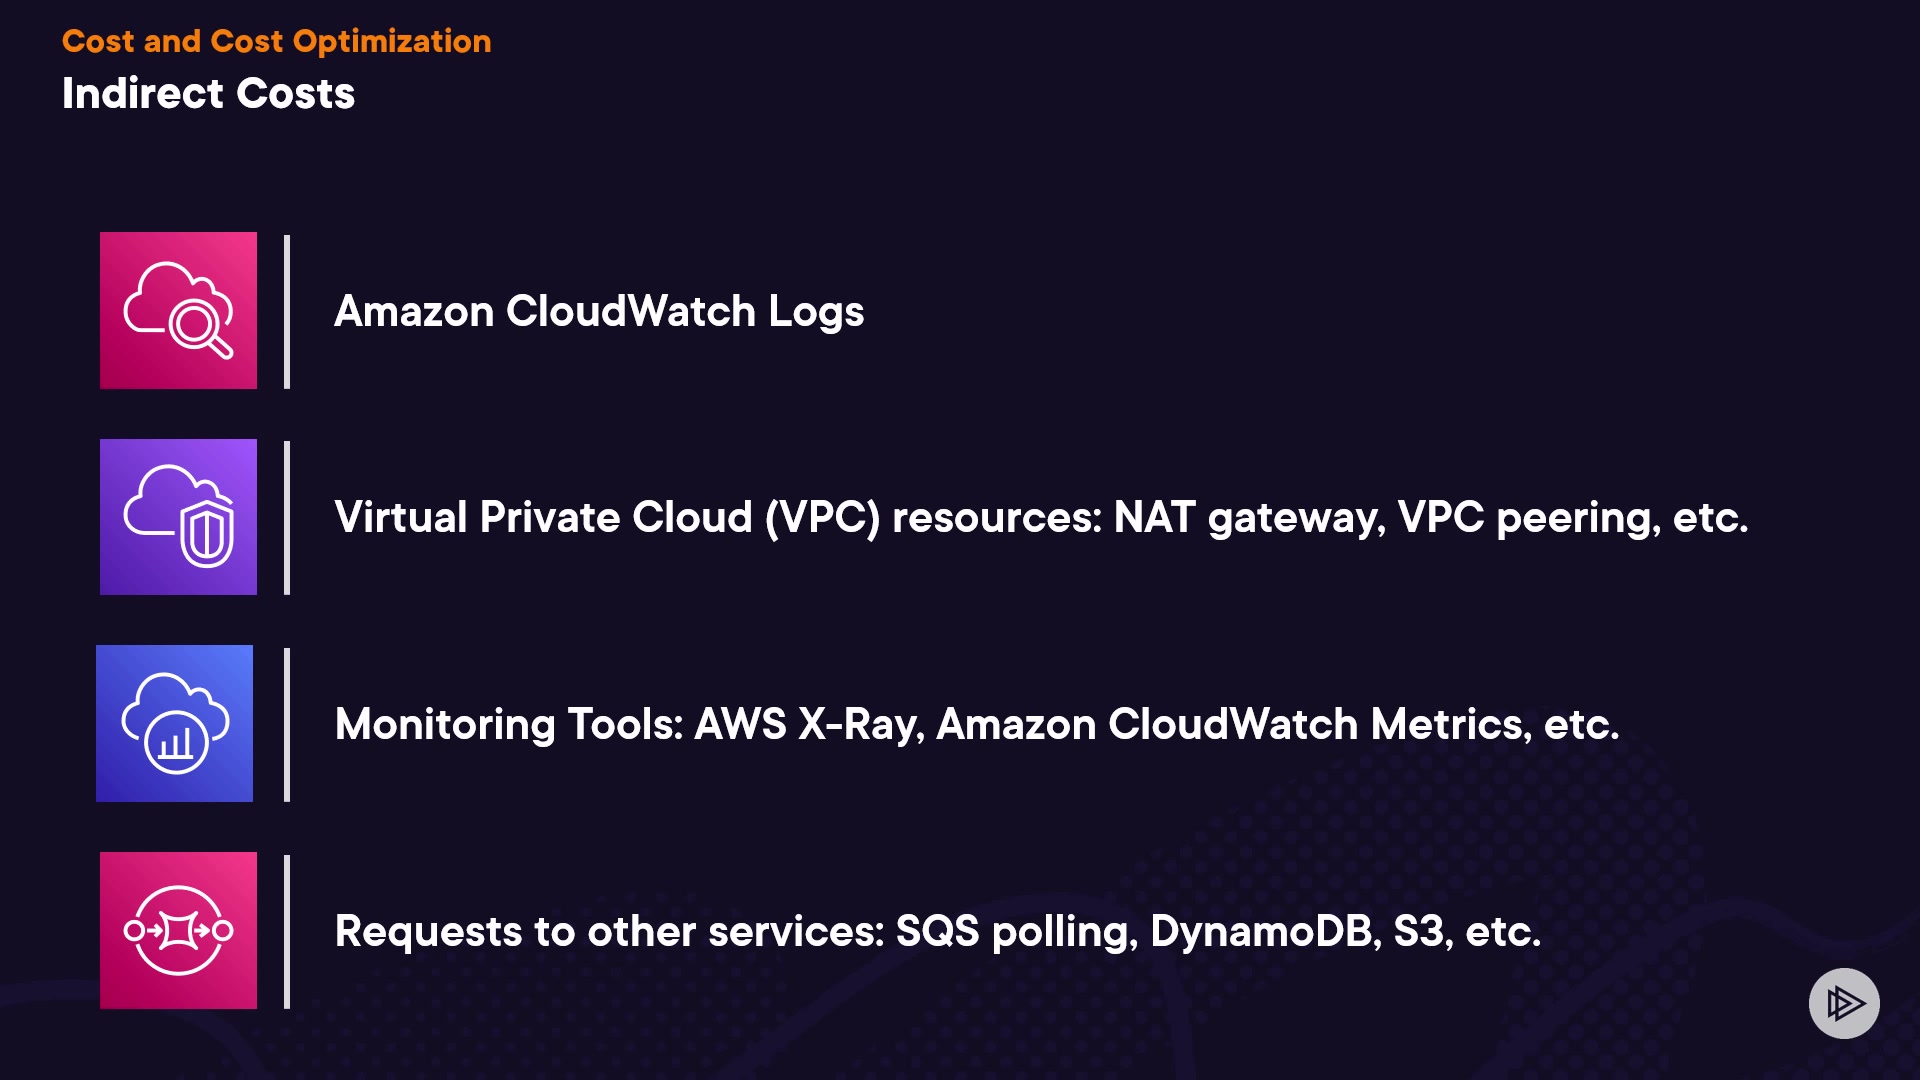Select the monitoring tools chart icon

(174, 723)
